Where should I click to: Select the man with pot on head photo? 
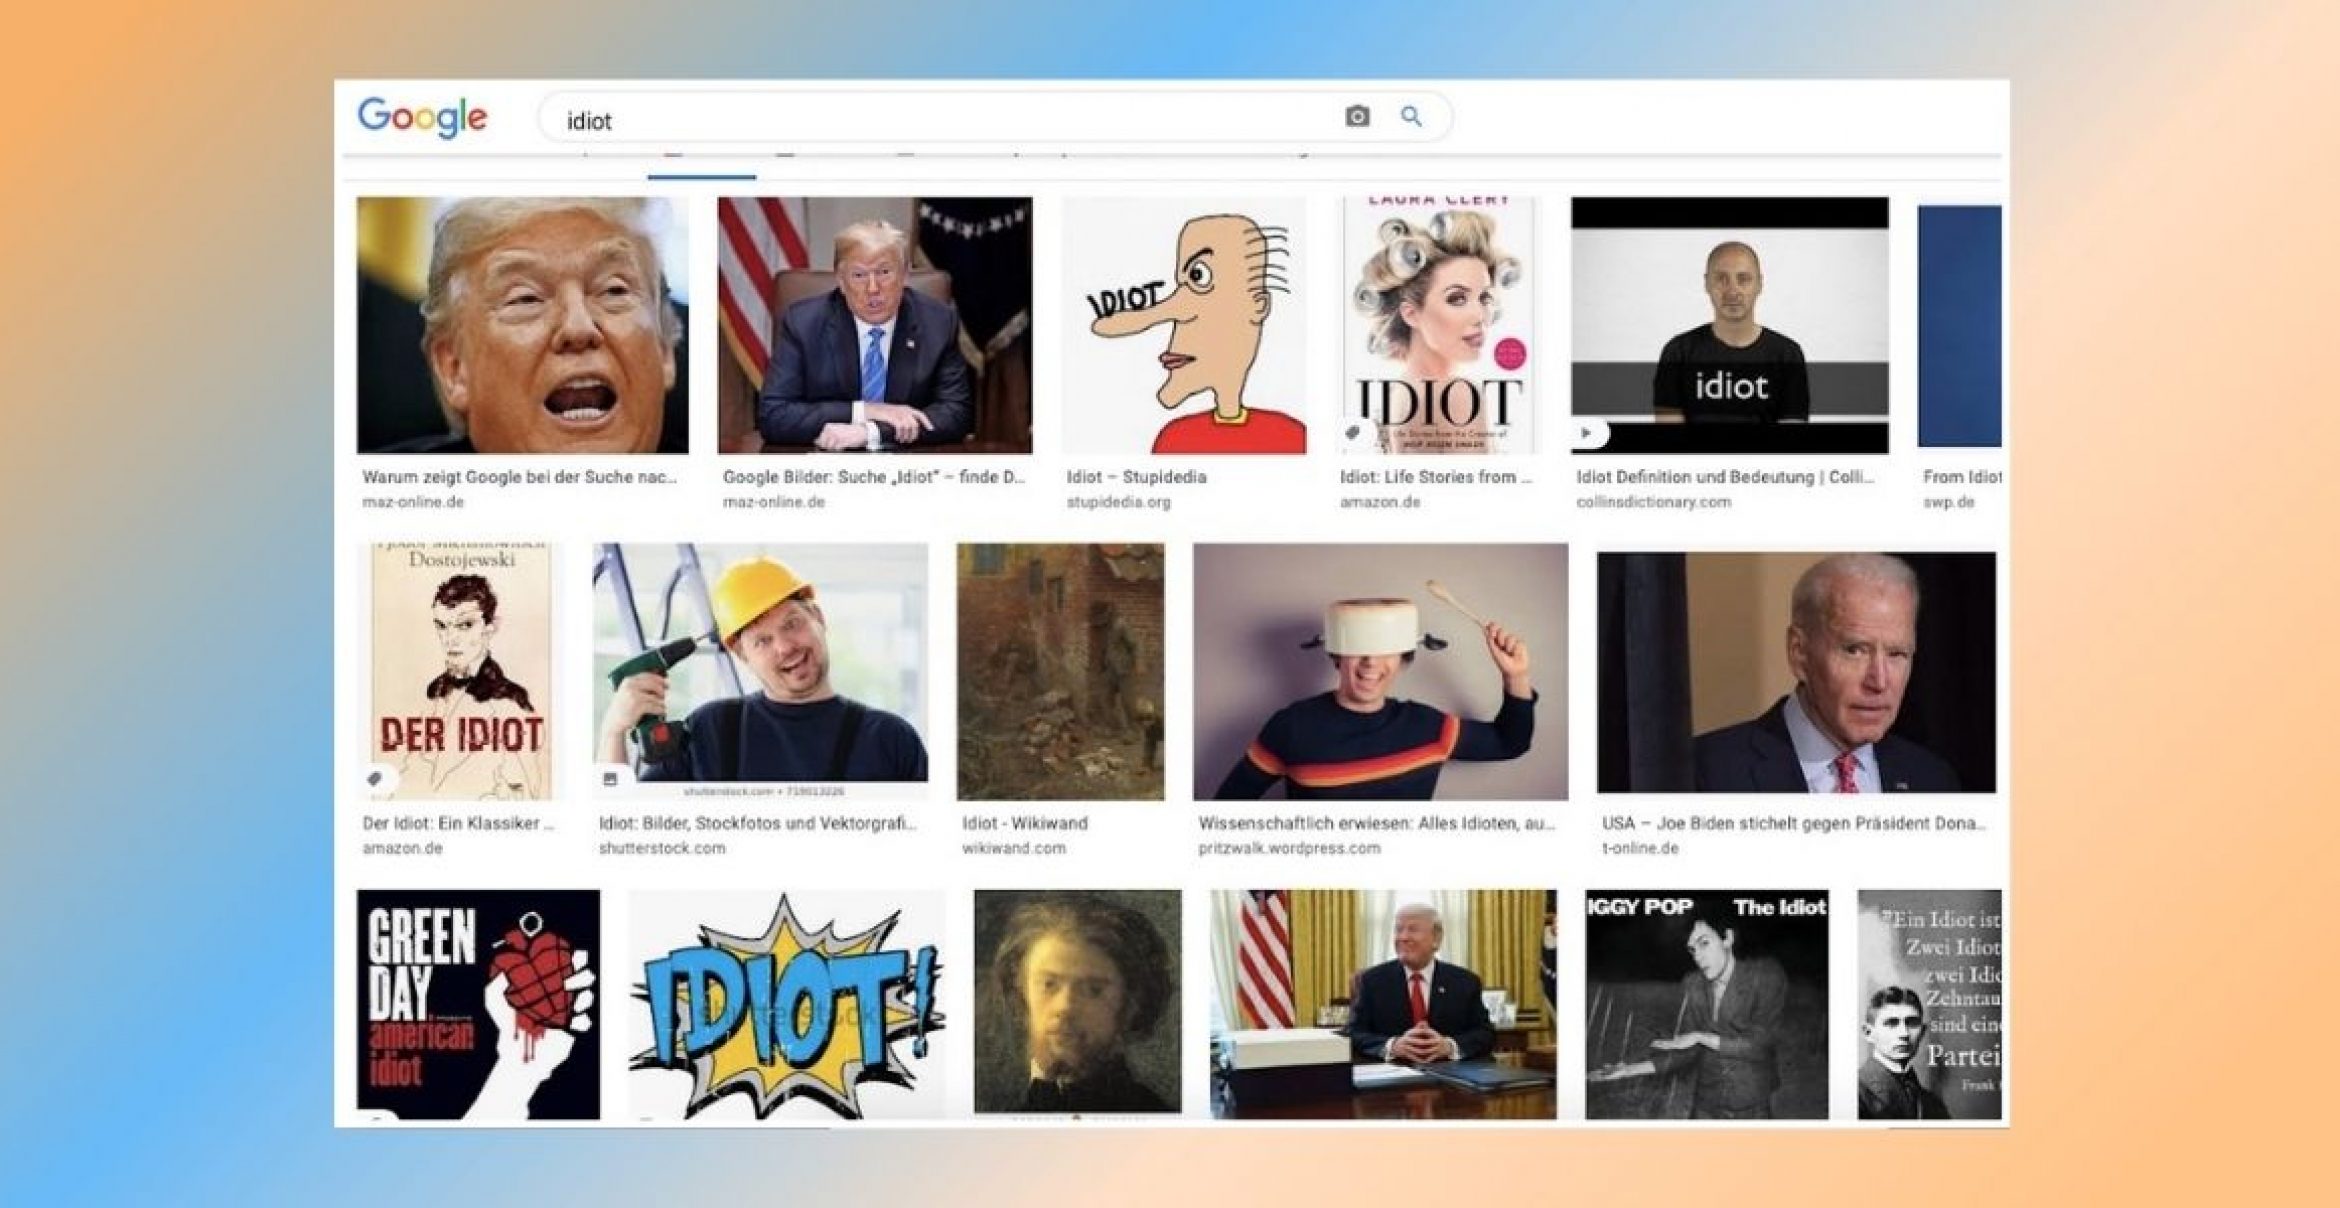click(1379, 671)
